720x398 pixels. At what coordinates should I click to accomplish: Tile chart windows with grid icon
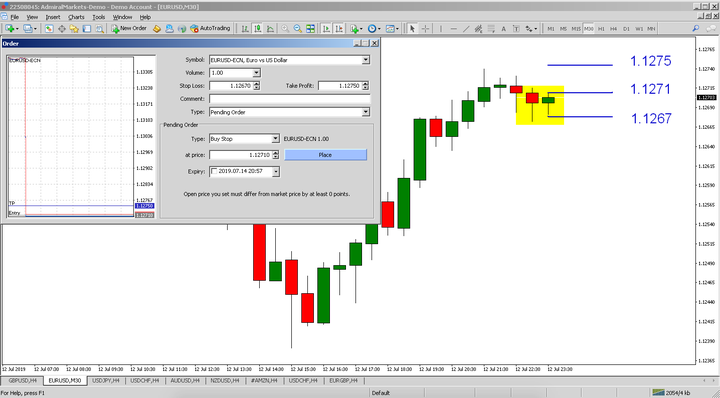310,28
